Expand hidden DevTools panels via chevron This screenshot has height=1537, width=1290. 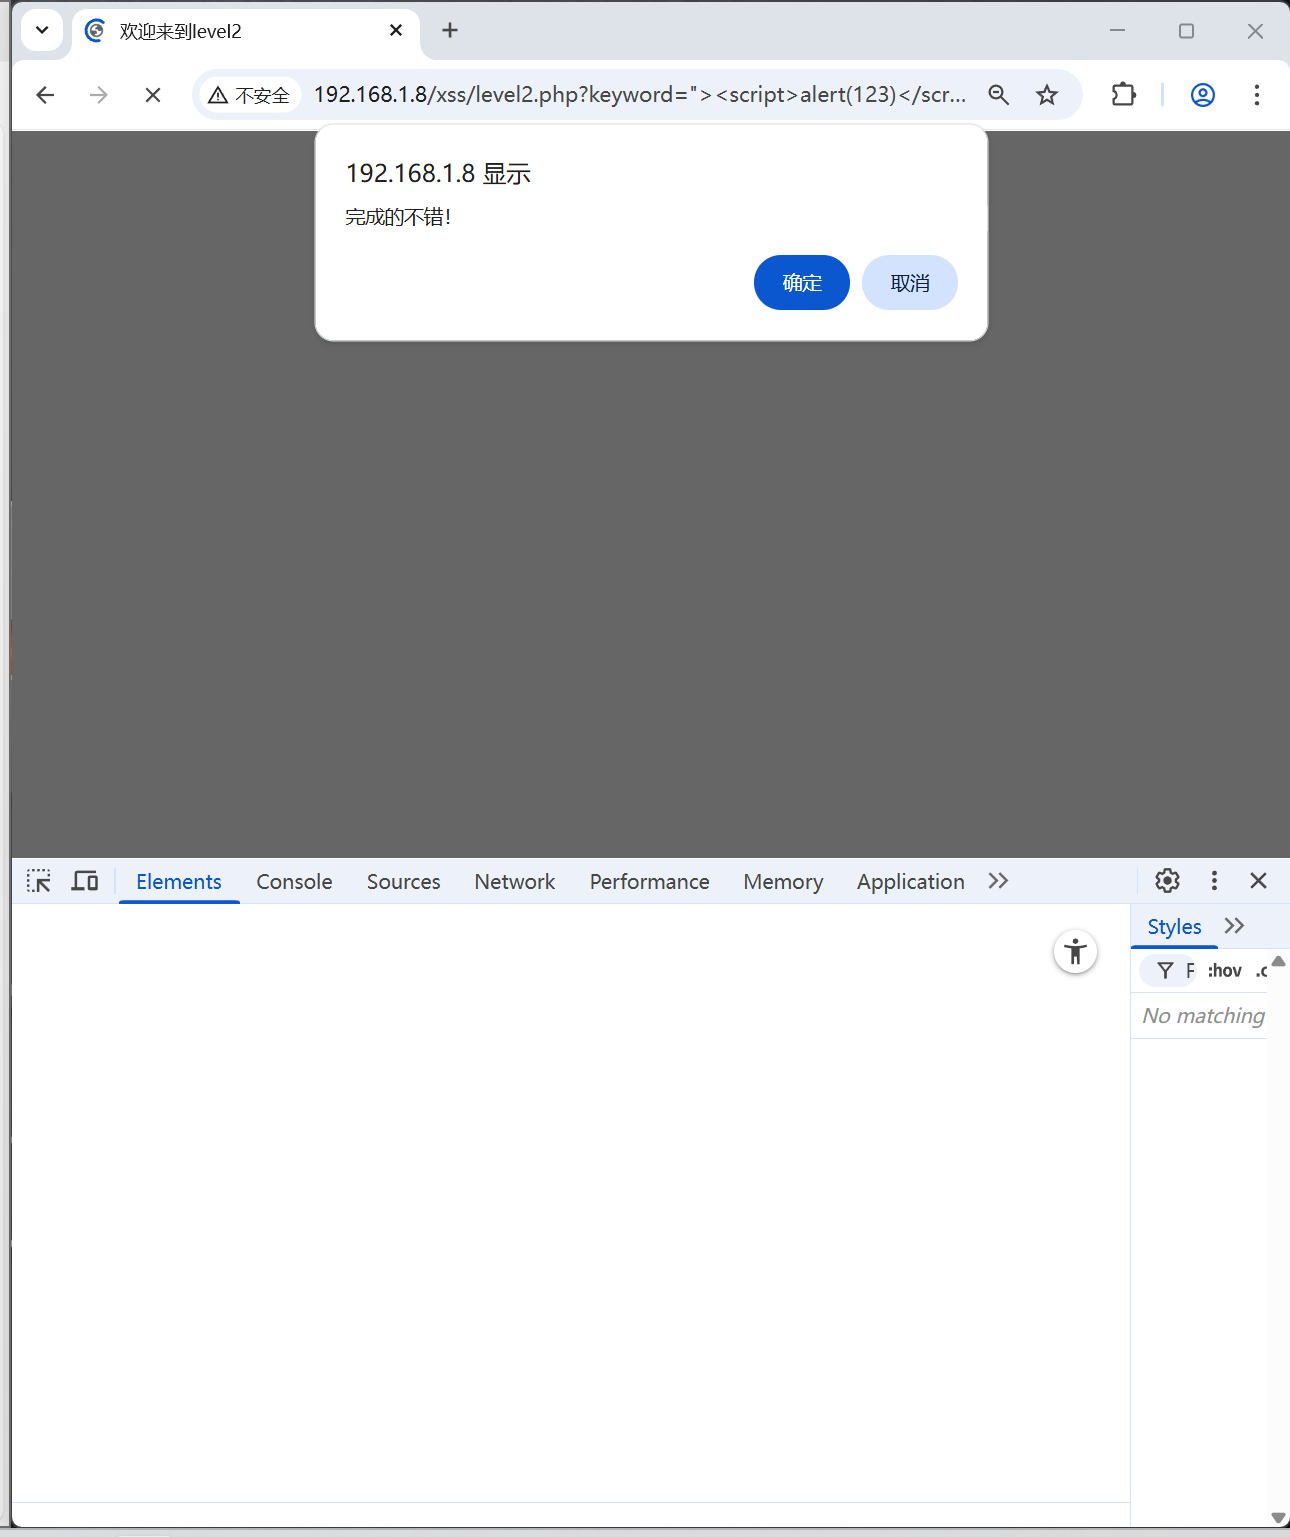click(x=997, y=880)
